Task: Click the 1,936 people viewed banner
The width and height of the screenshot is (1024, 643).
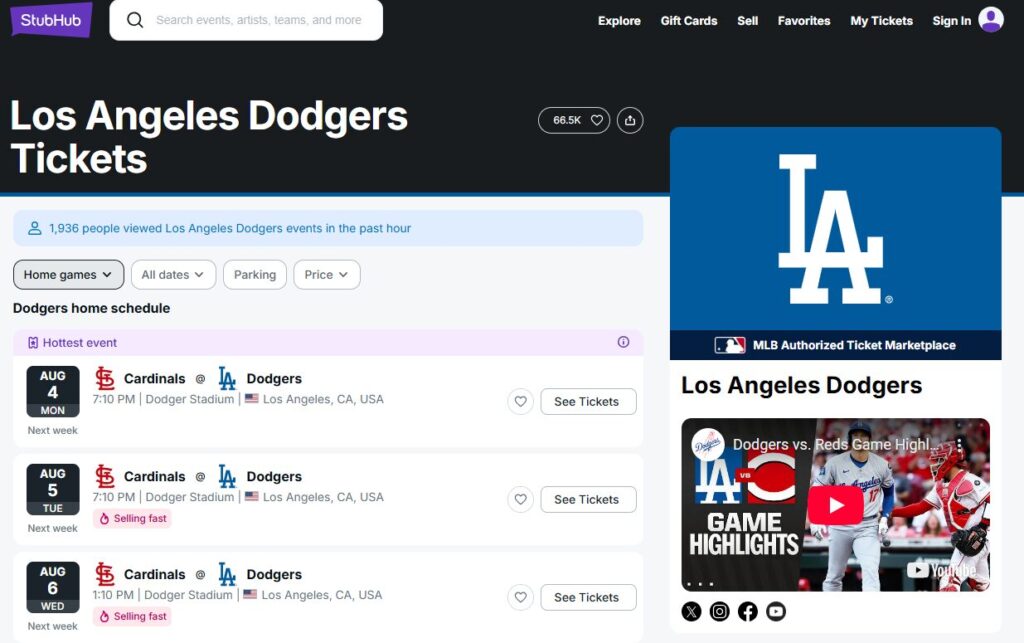Action: tap(328, 228)
